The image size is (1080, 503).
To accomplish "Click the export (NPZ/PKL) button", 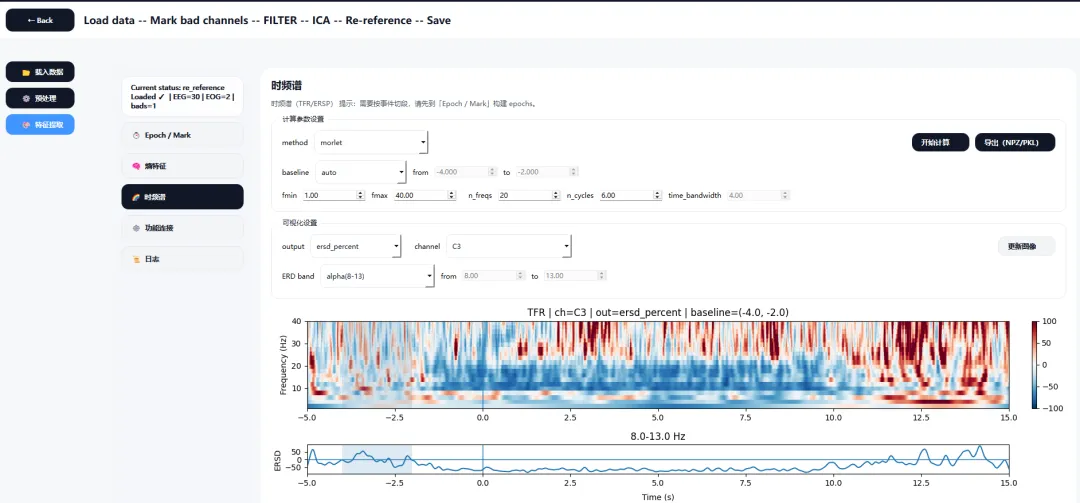I will [1015, 143].
